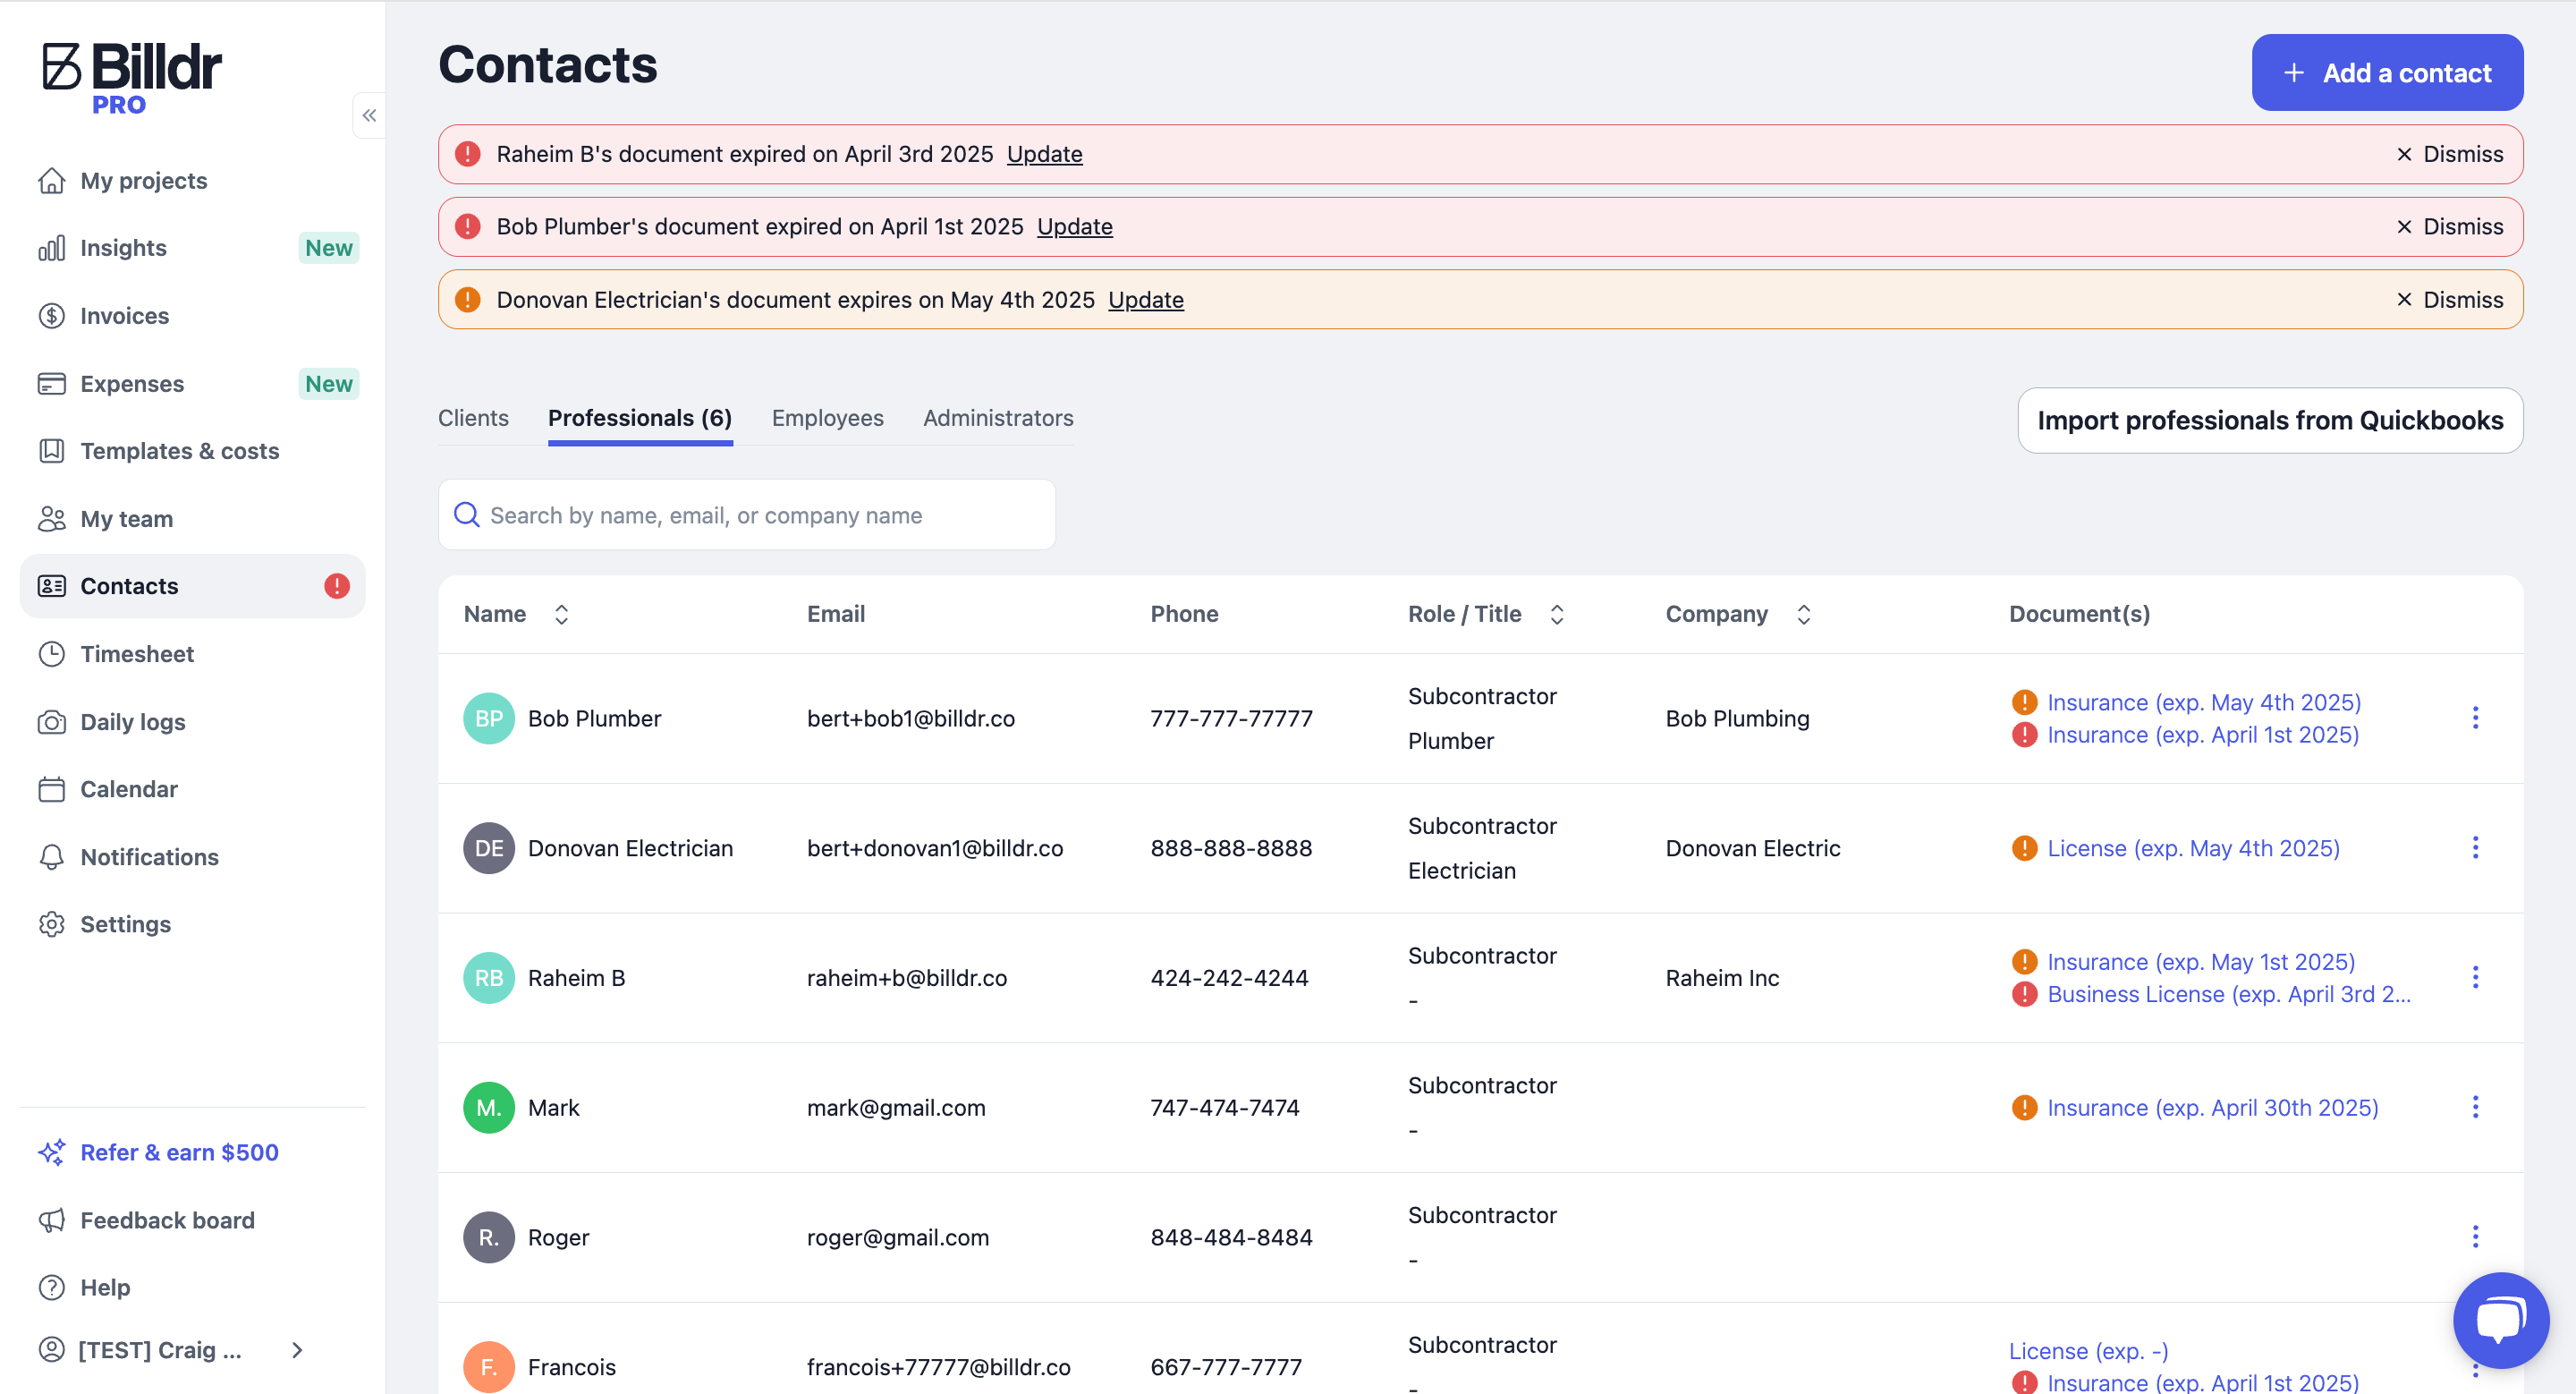This screenshot has height=1394, width=2576.
Task: Sort the table by Role / Title
Action: click(x=1557, y=614)
